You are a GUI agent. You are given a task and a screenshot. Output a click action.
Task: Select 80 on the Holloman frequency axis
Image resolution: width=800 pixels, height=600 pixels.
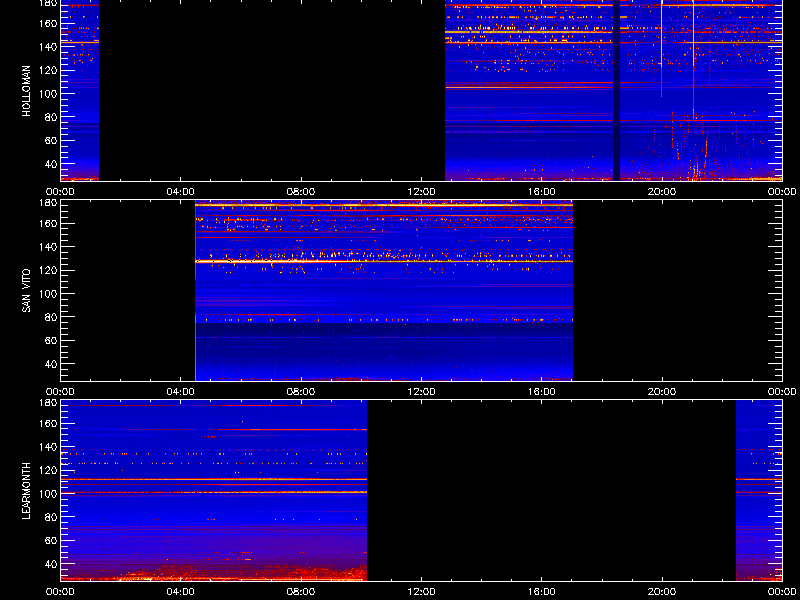click(x=51, y=117)
